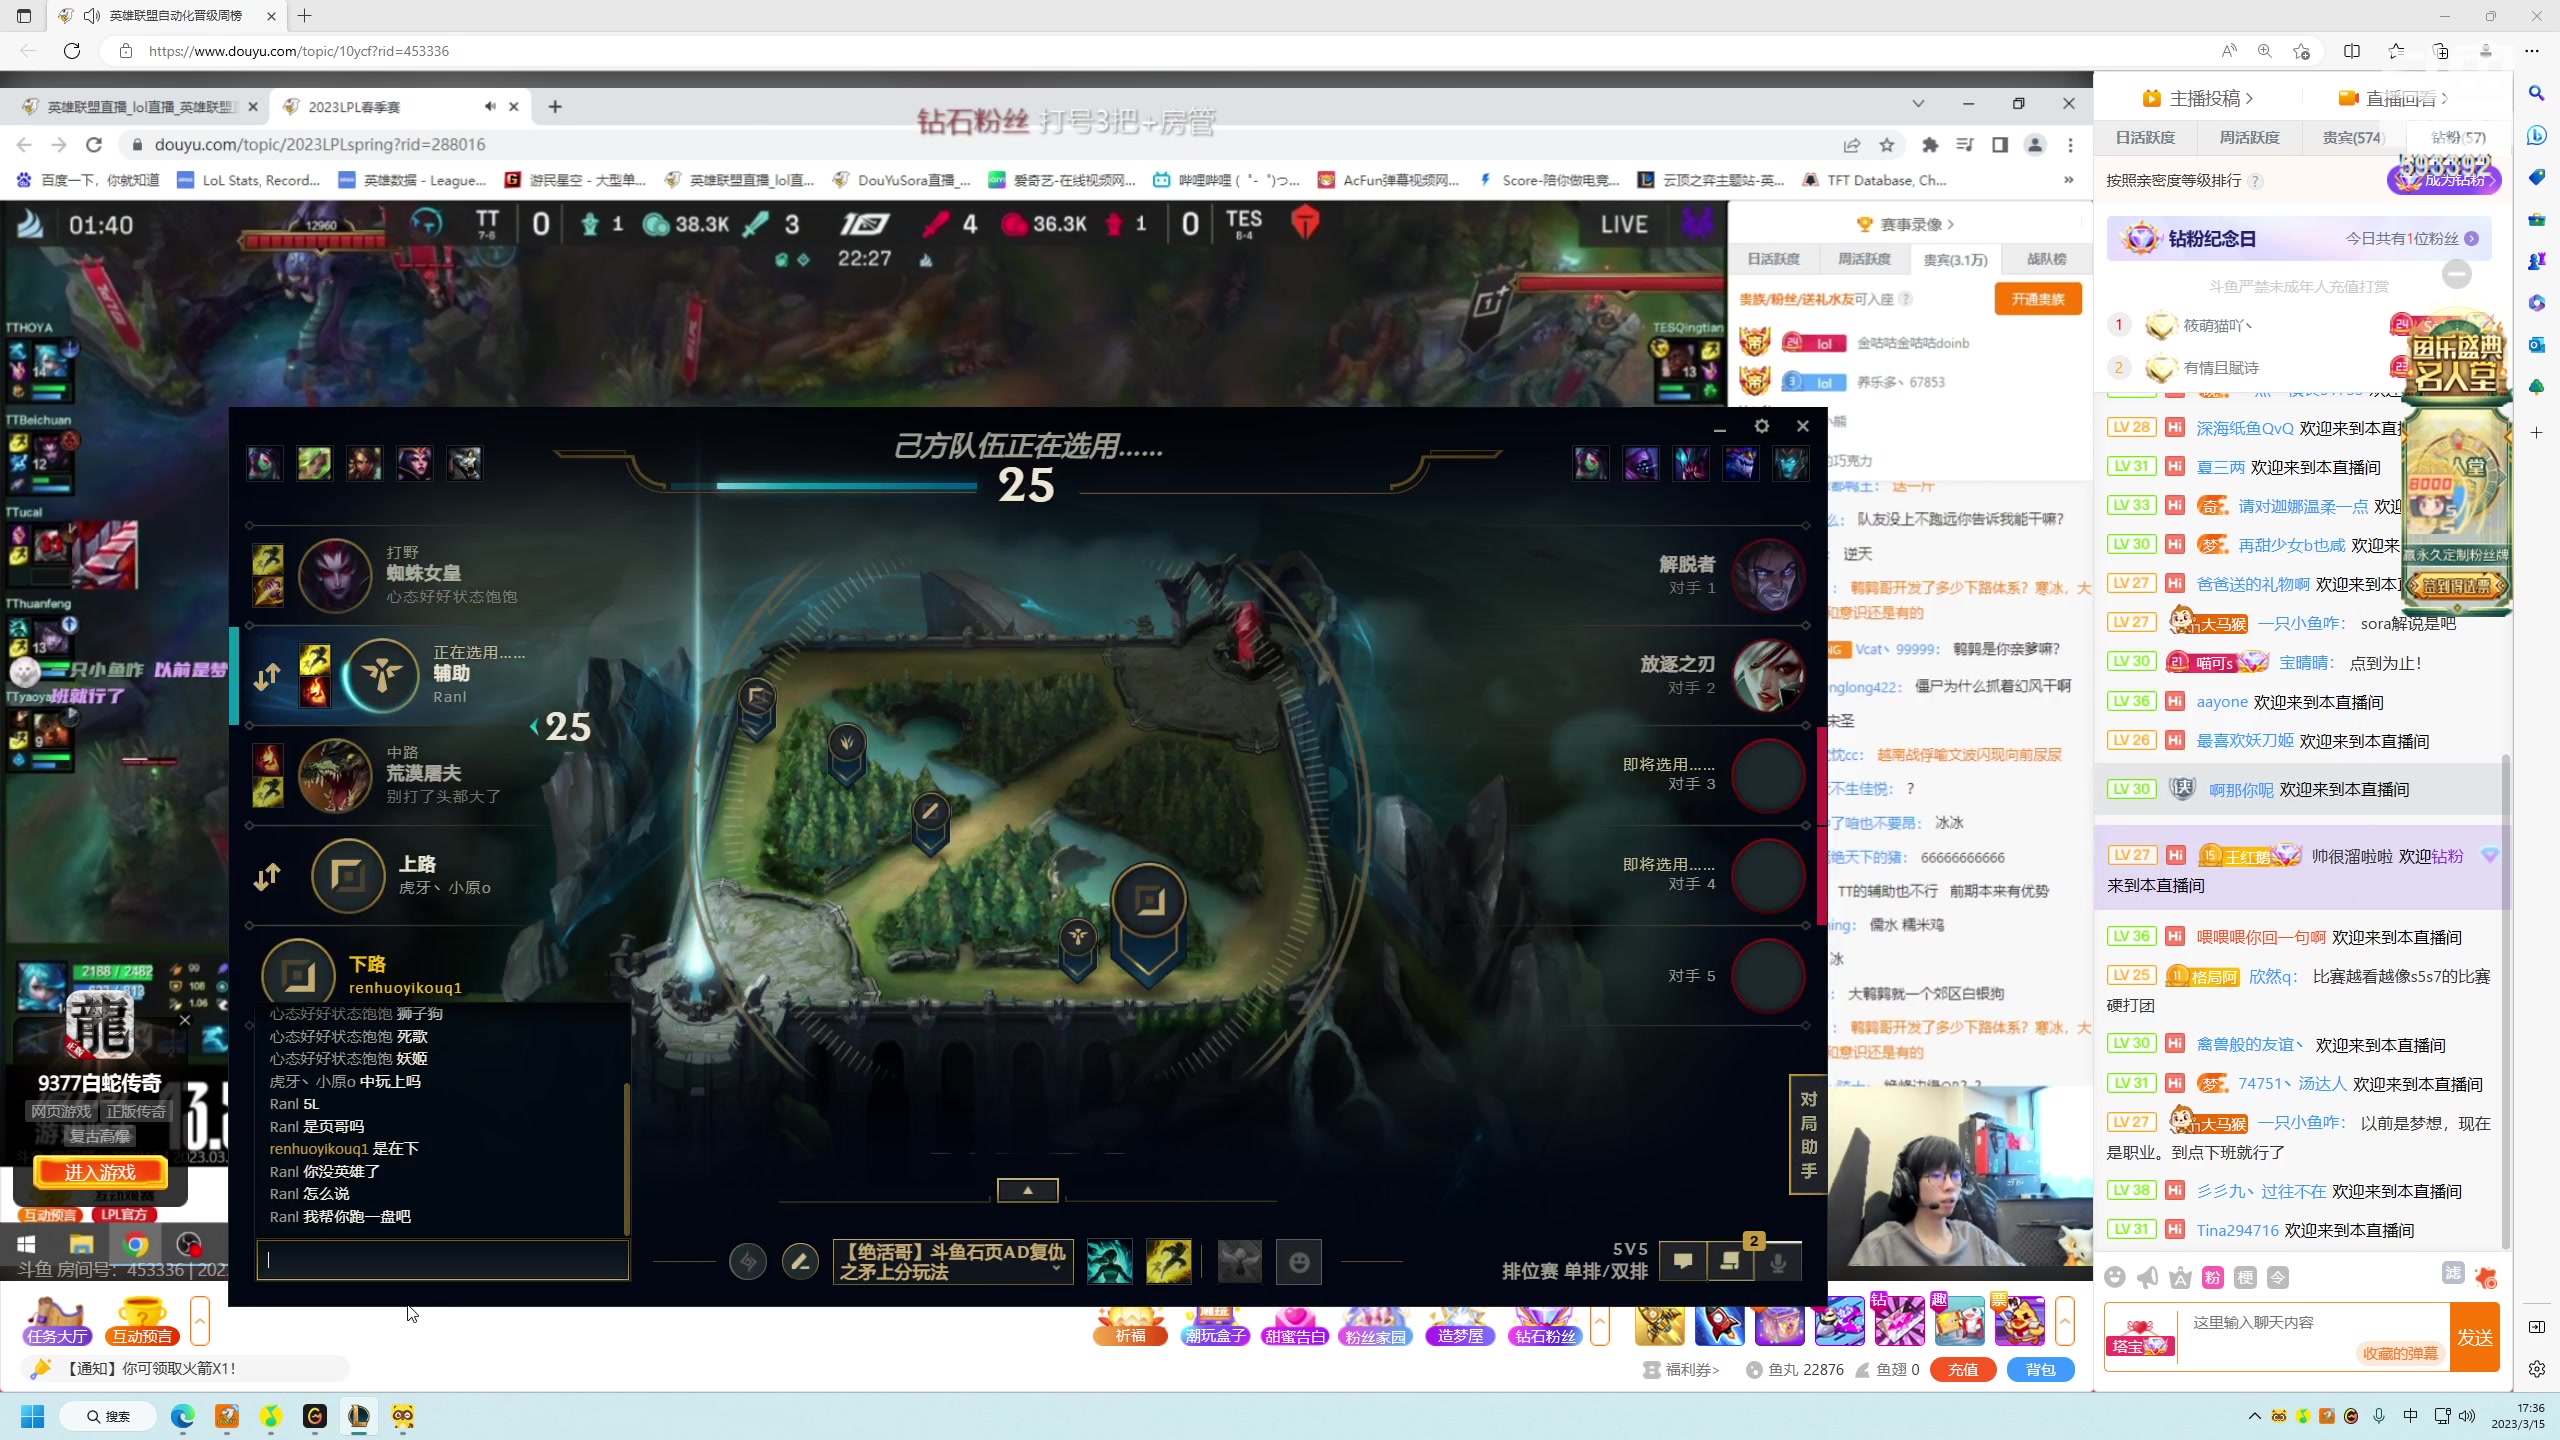Open the 互动预言 trophy icon
Viewport: 2560px width, 1440px height.
(142, 1321)
